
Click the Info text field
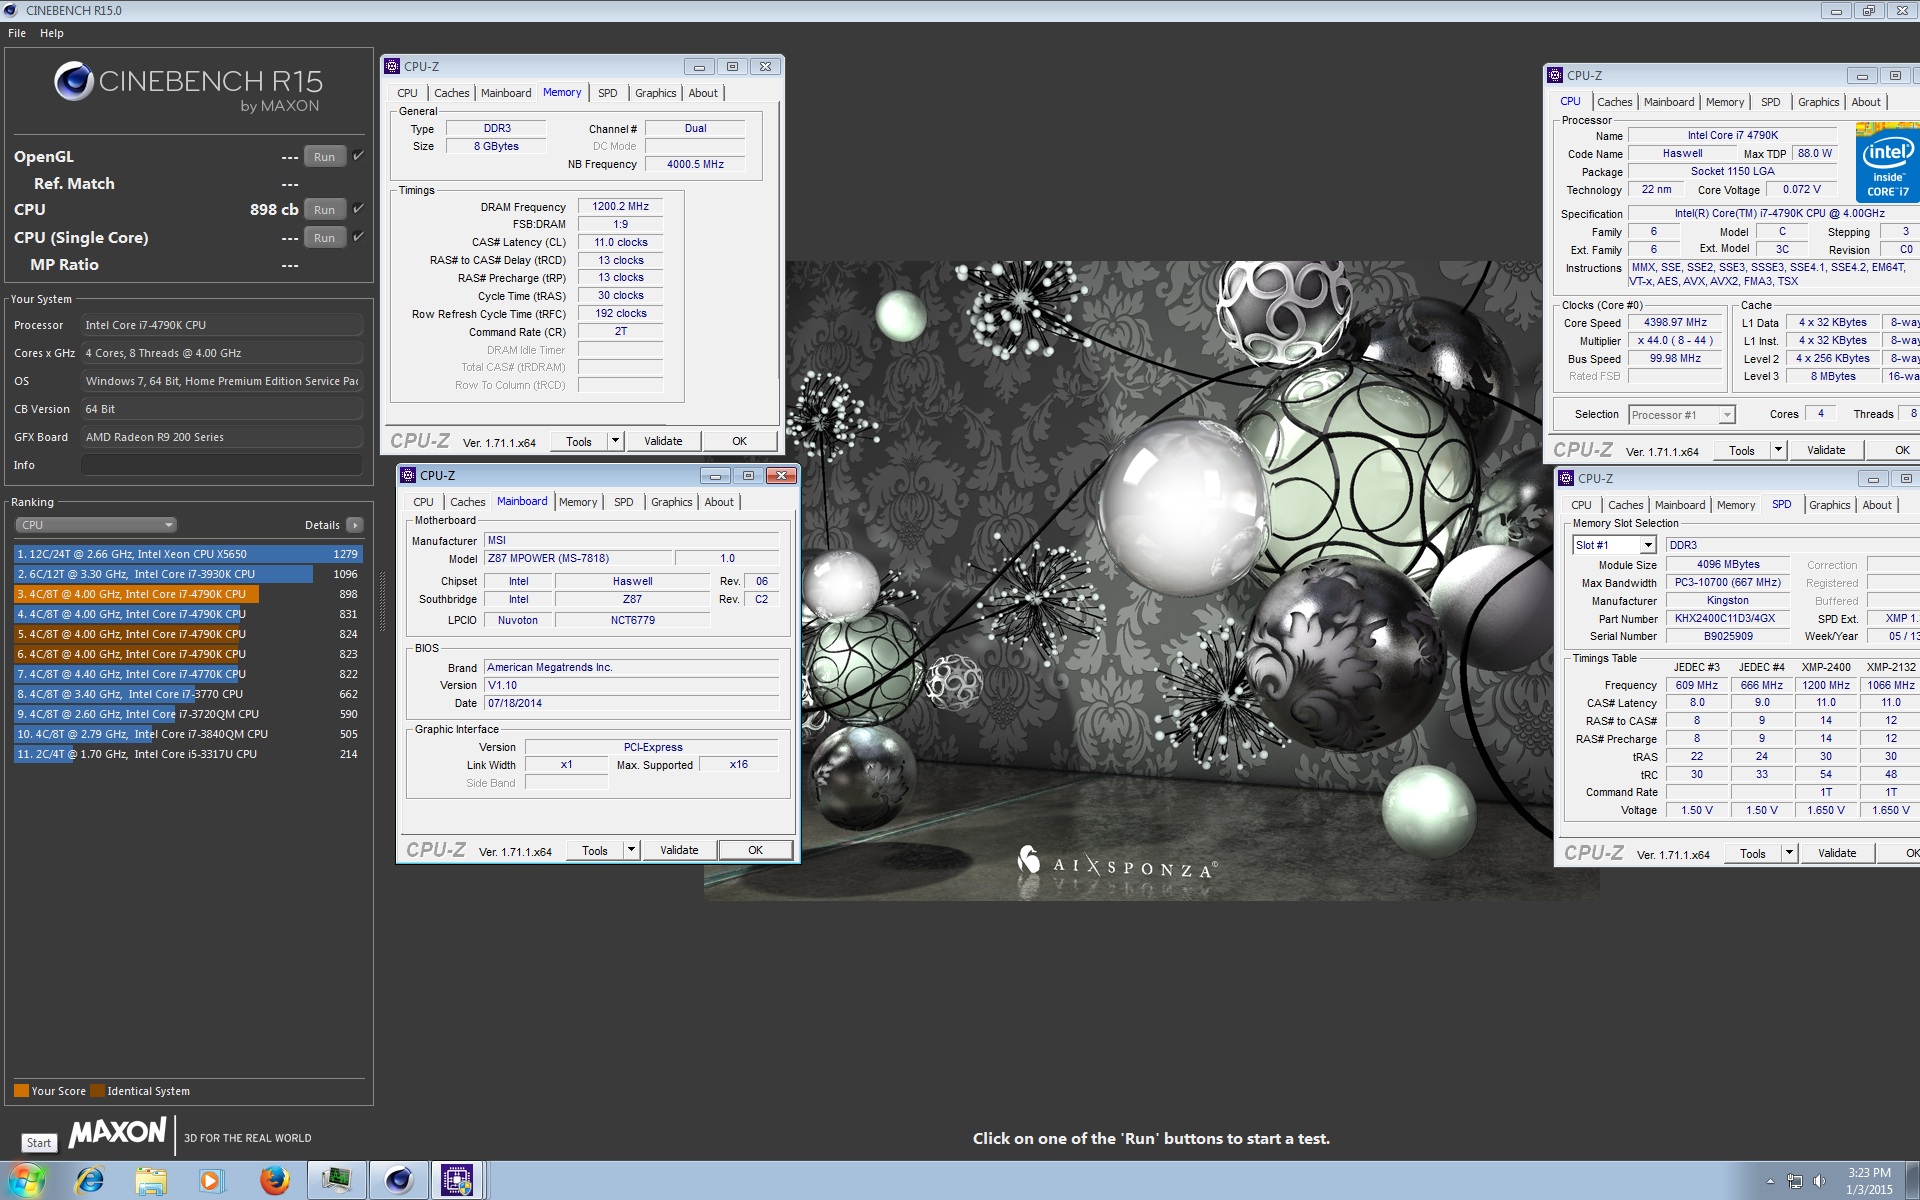click(x=222, y=465)
